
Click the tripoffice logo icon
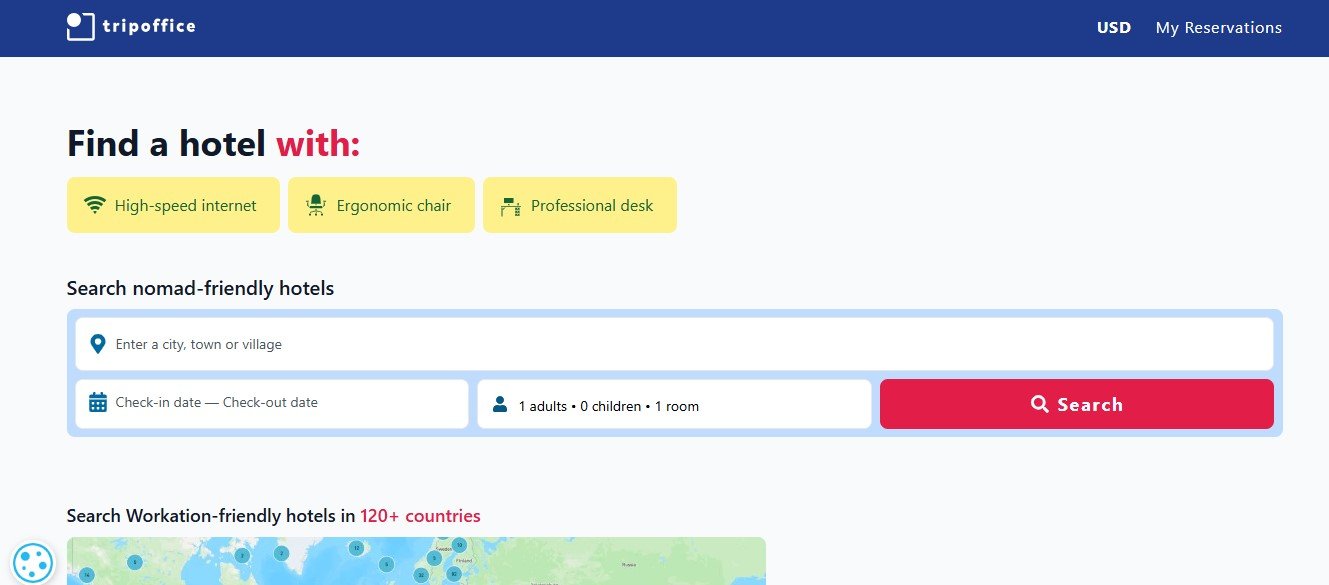point(80,27)
